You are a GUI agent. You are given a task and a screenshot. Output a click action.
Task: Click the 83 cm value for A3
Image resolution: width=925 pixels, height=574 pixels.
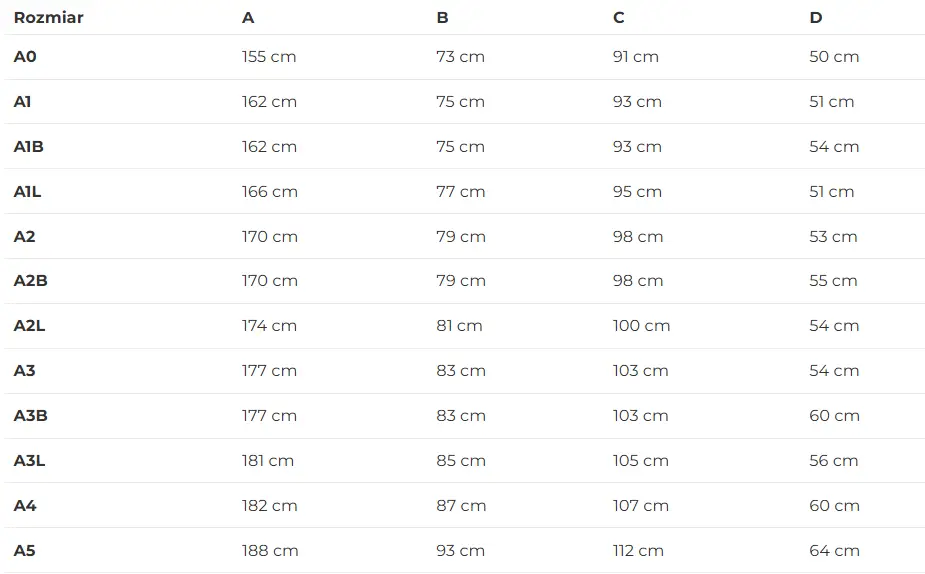coord(461,371)
